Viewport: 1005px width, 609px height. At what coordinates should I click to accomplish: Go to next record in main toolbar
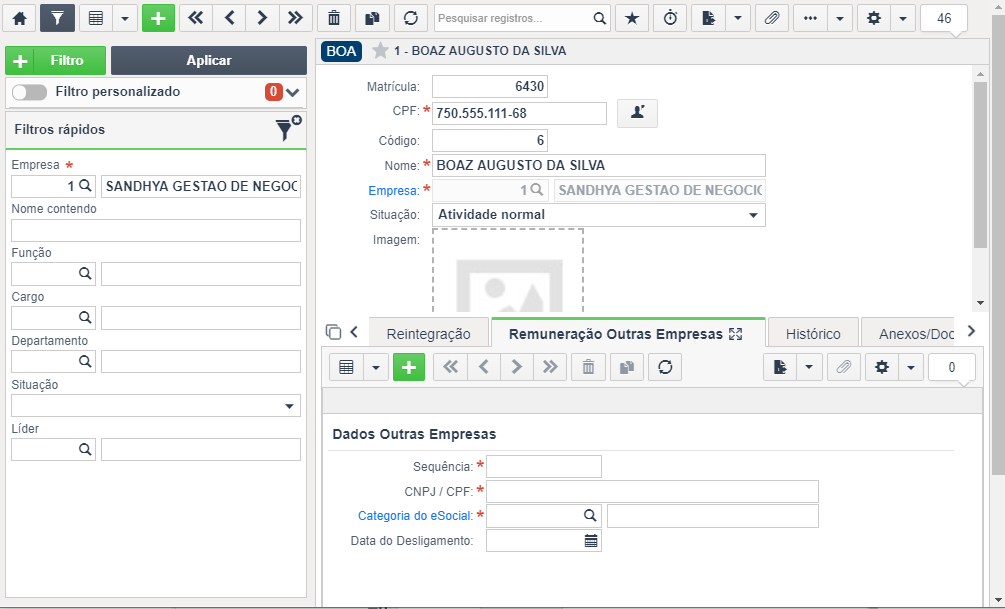click(262, 18)
